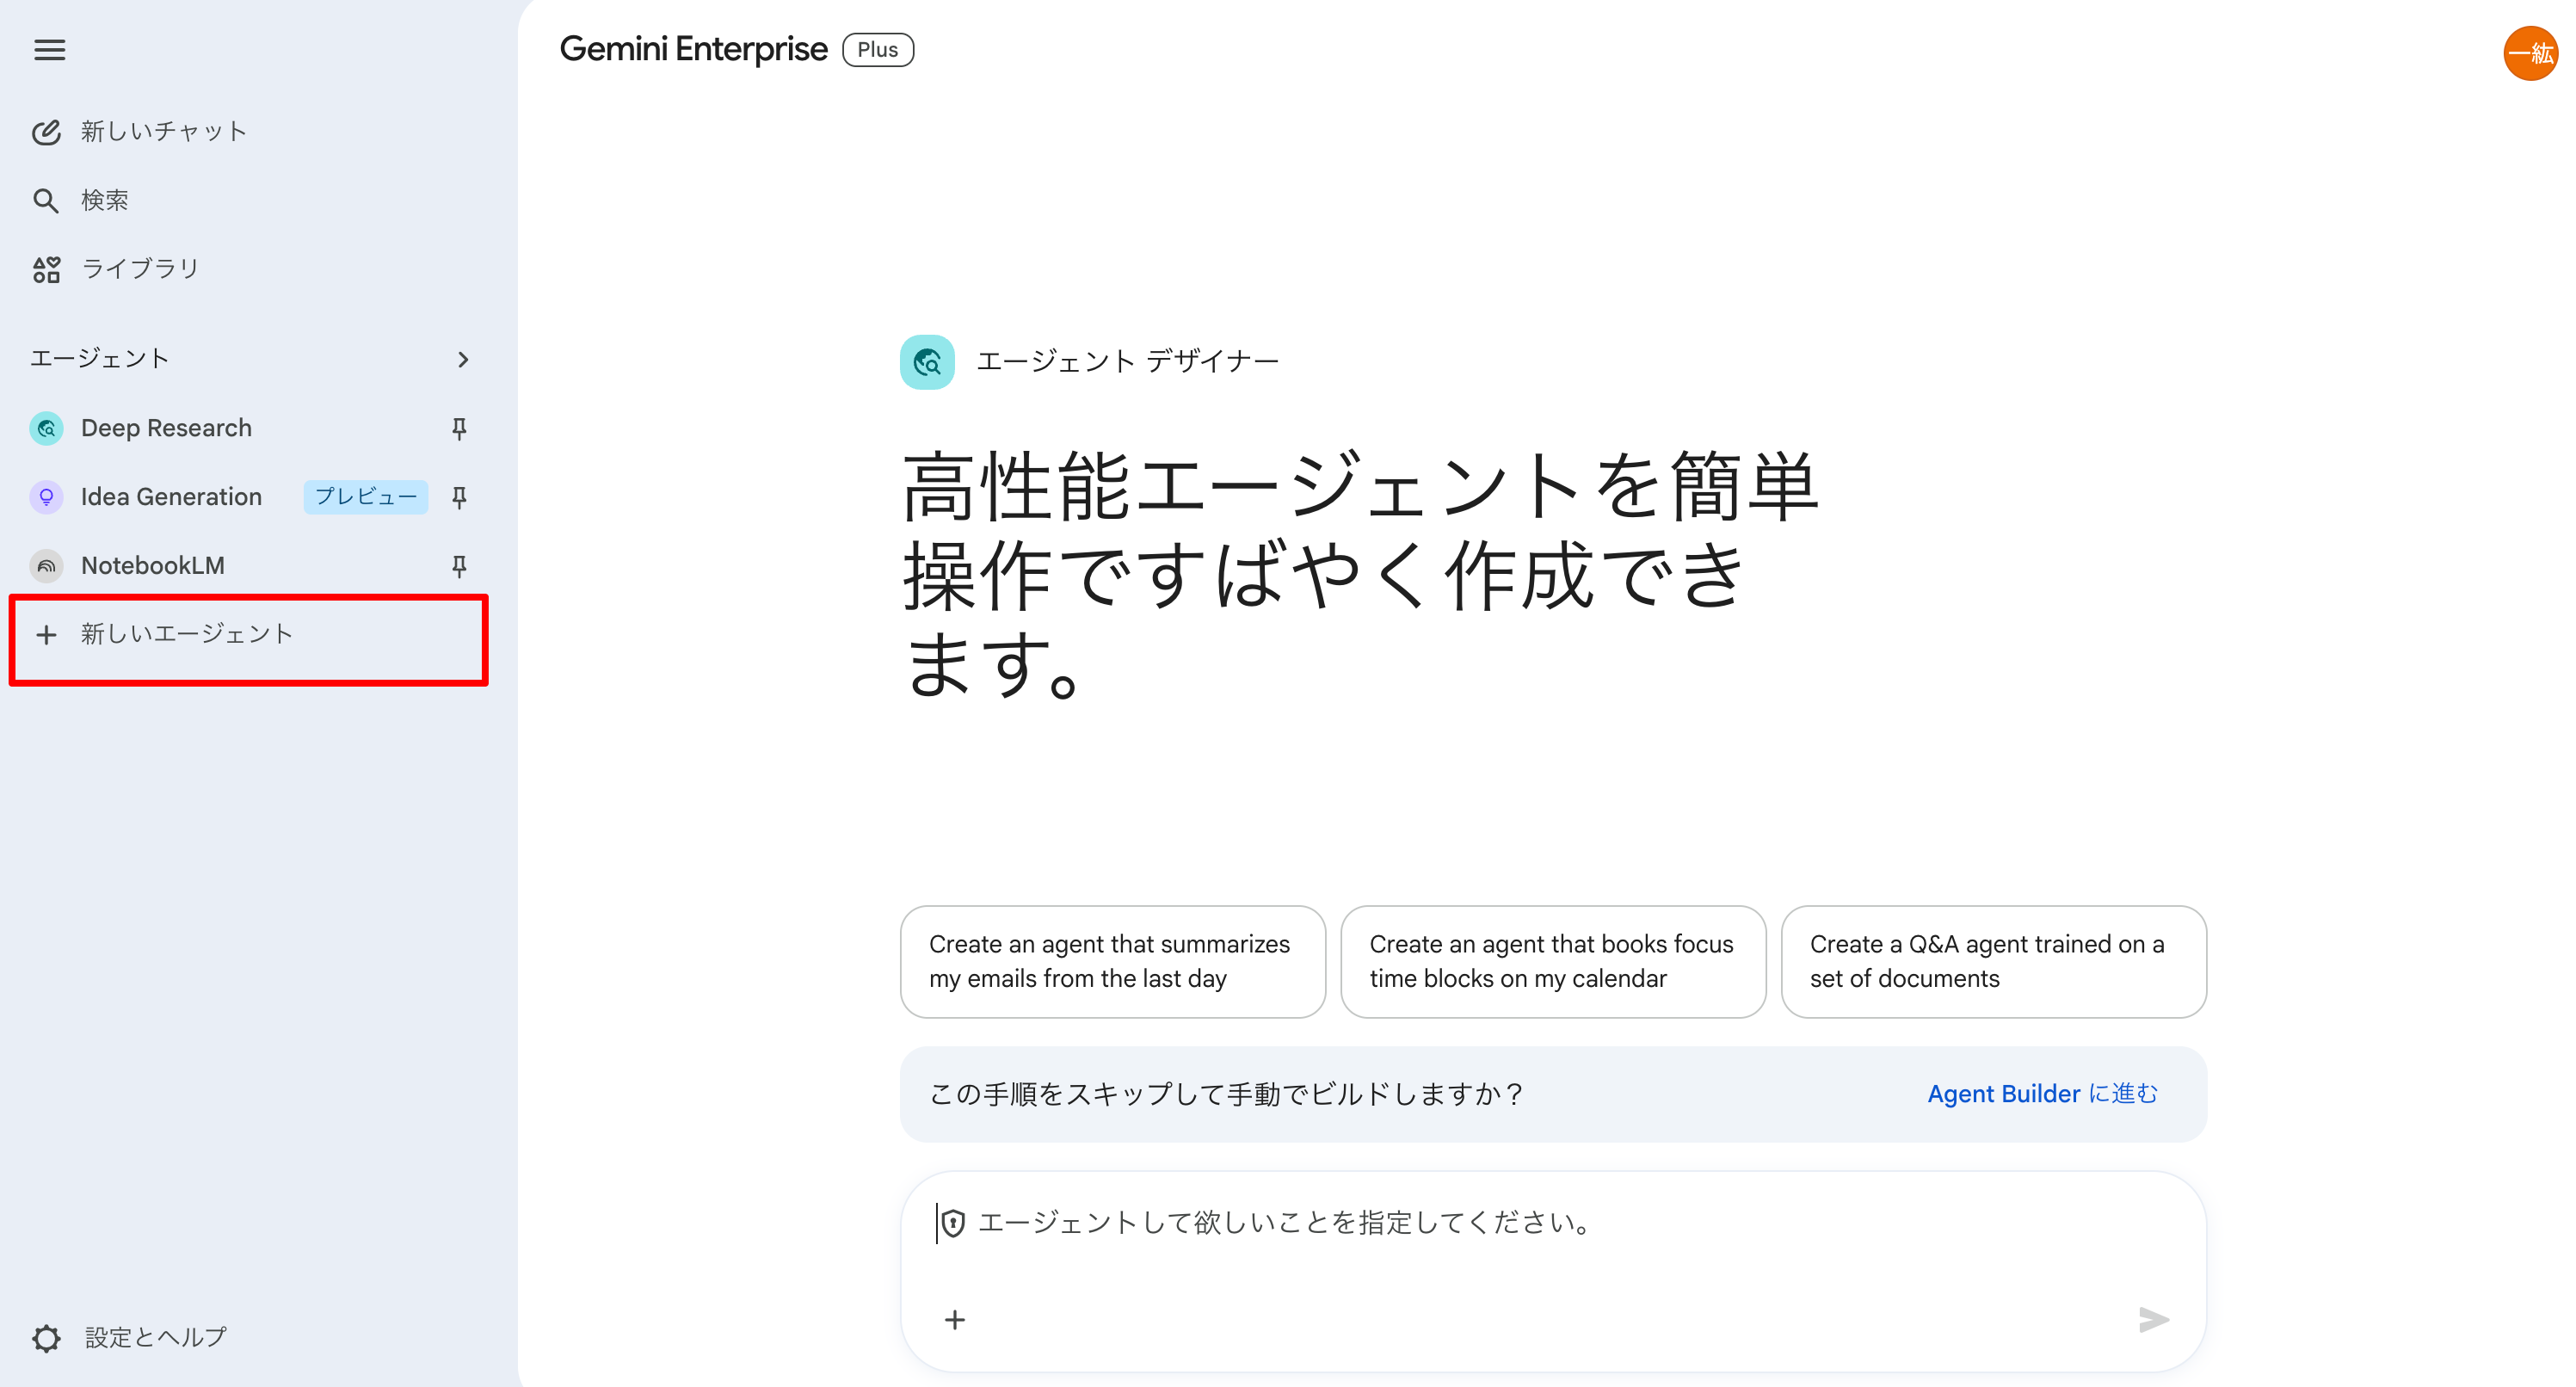
Task: Click the new chat pencil icon
Action: click(46, 132)
